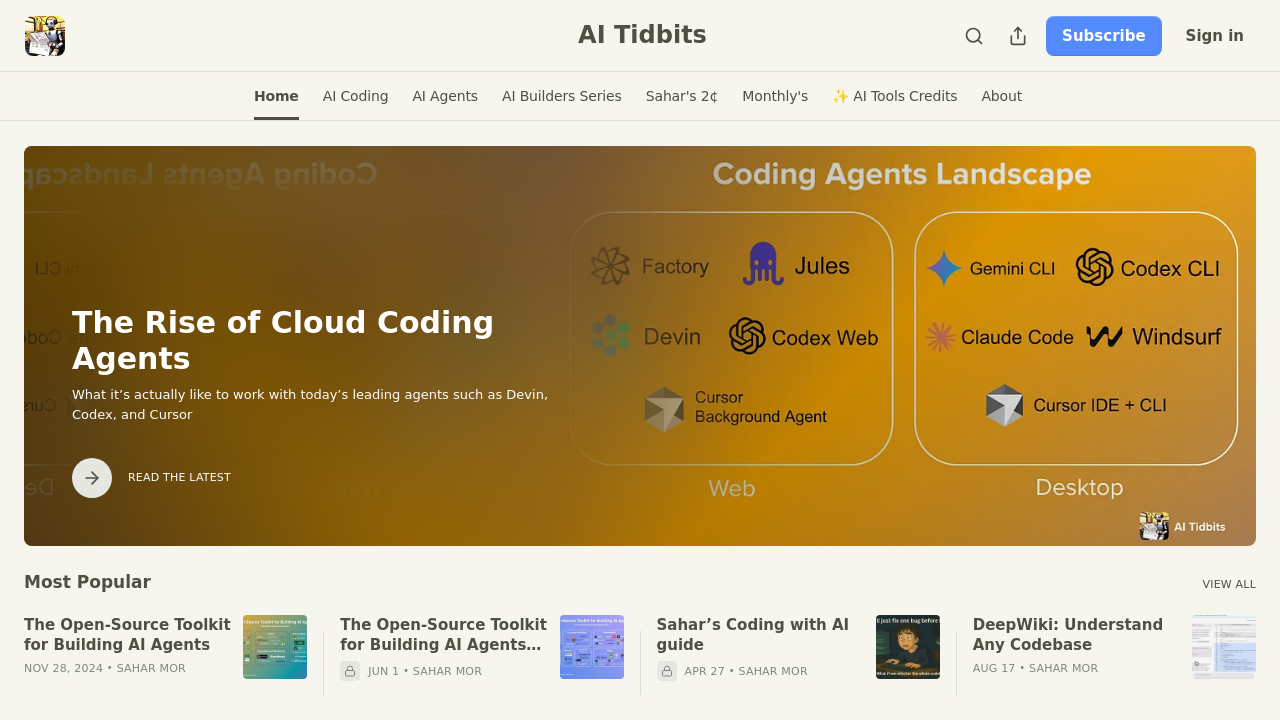Screen dimensions: 1280x720
Task: Open VIEW ALL for Most Popular
Action: [1229, 584]
